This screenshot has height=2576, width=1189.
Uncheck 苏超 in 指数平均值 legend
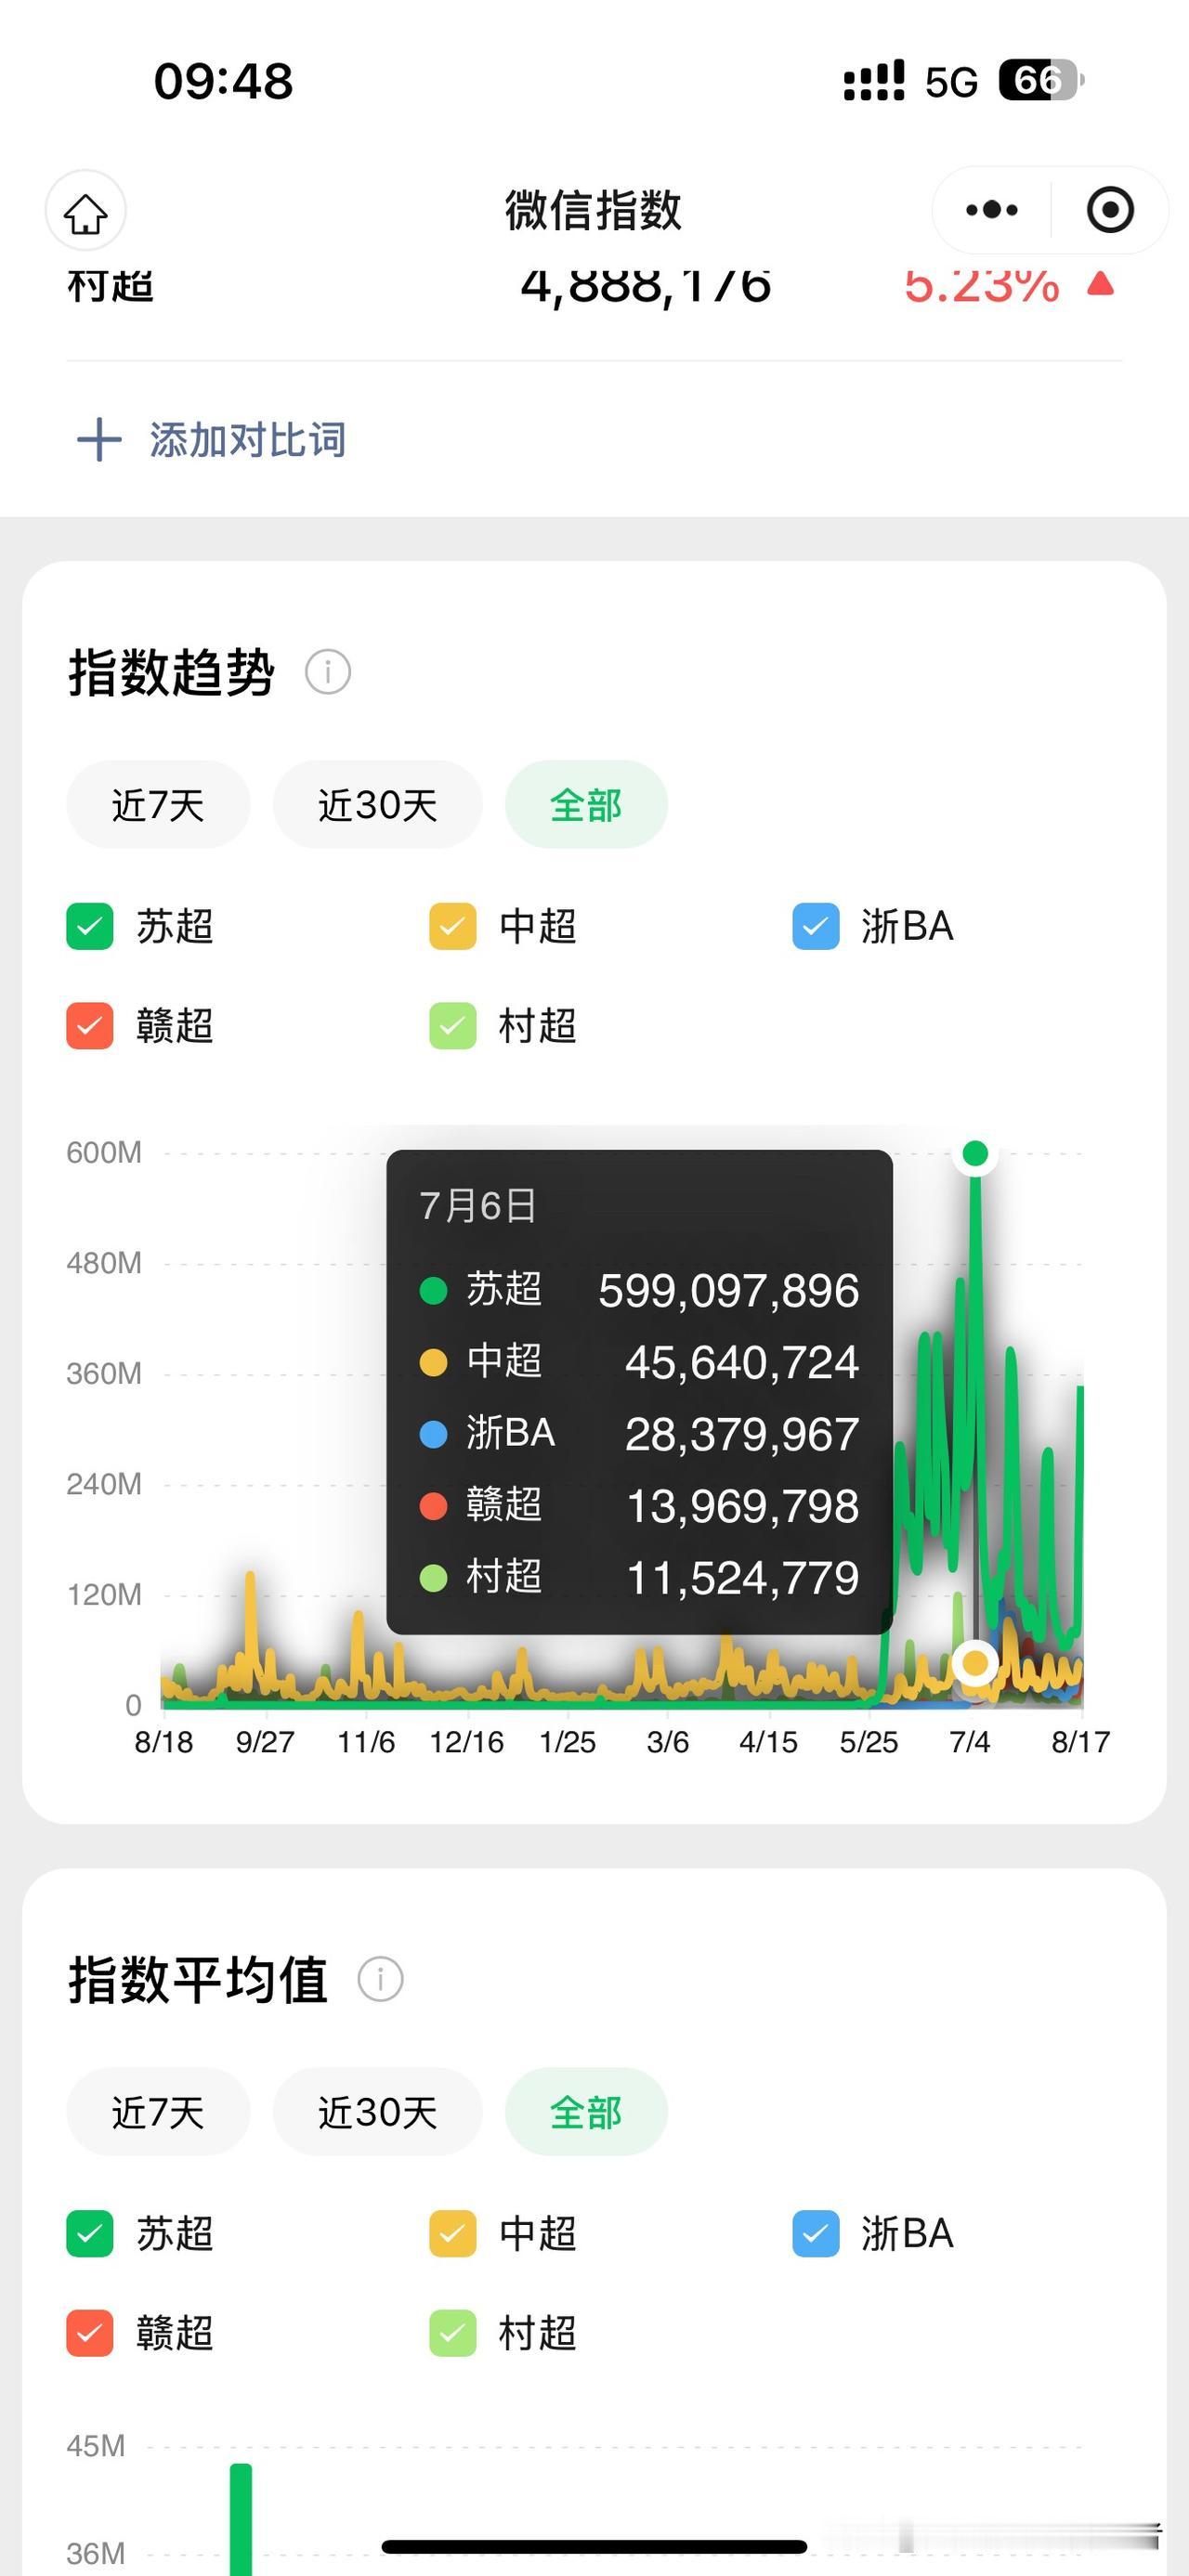90,2233
